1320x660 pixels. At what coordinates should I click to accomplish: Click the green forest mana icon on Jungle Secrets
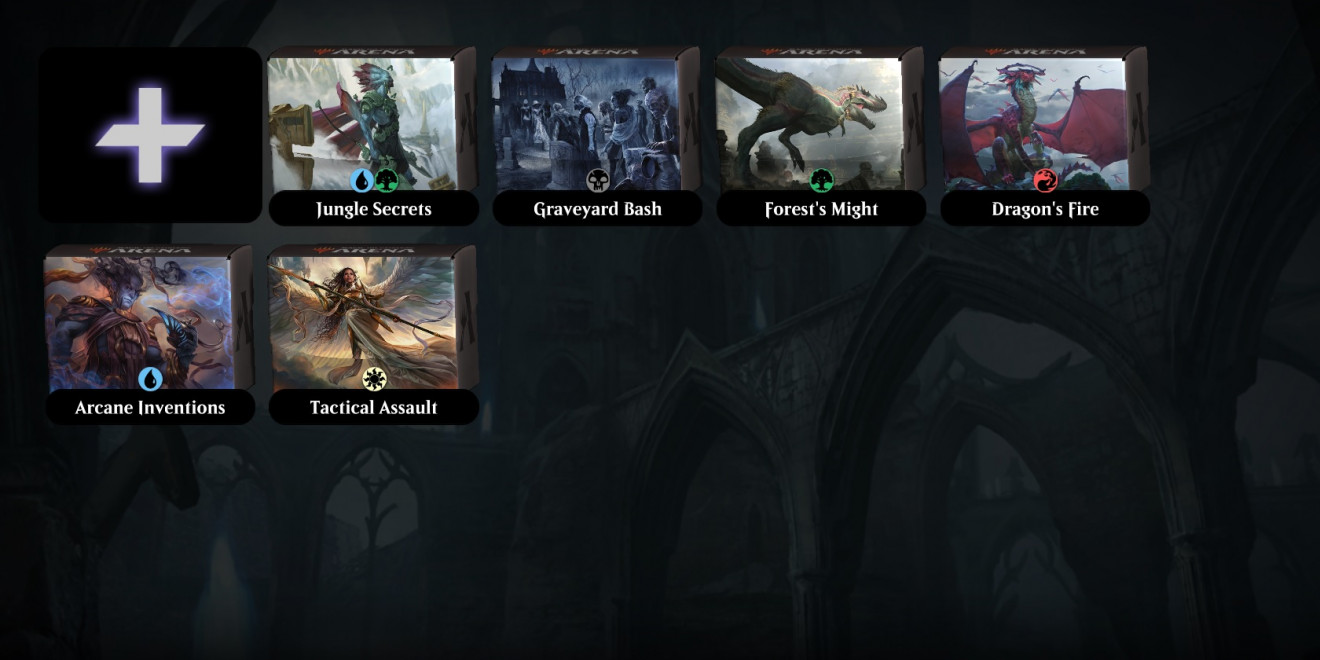click(386, 180)
